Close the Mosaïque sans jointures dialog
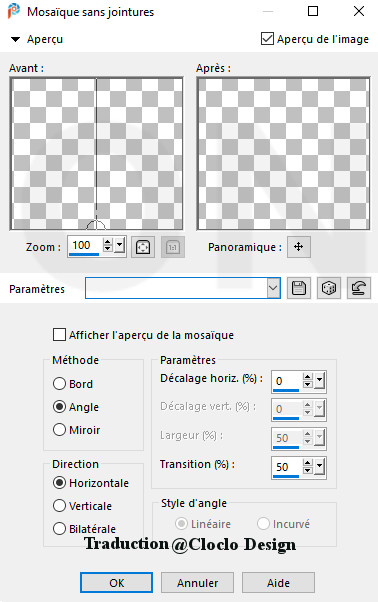The width and height of the screenshot is (378, 602). (x=359, y=11)
